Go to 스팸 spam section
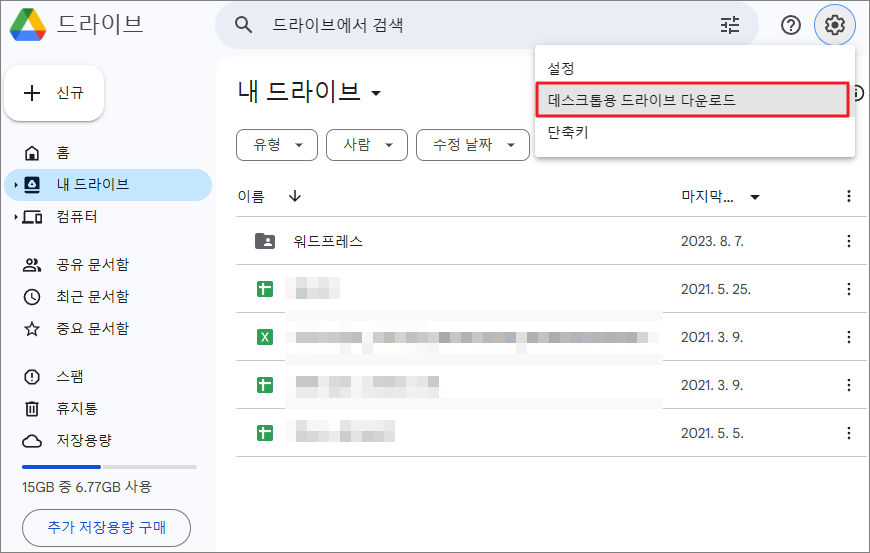The width and height of the screenshot is (870, 553). coord(69,377)
